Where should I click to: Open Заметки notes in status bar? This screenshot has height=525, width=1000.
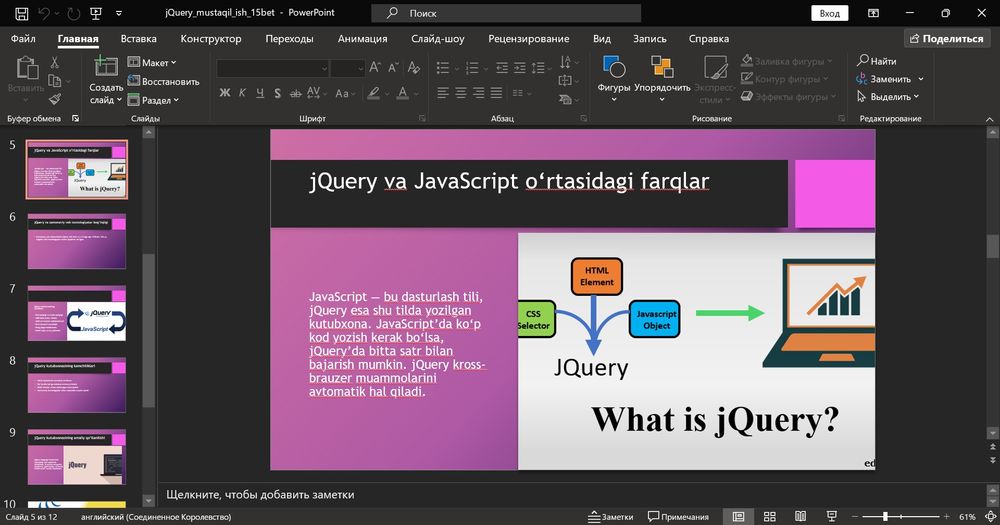tap(610, 517)
